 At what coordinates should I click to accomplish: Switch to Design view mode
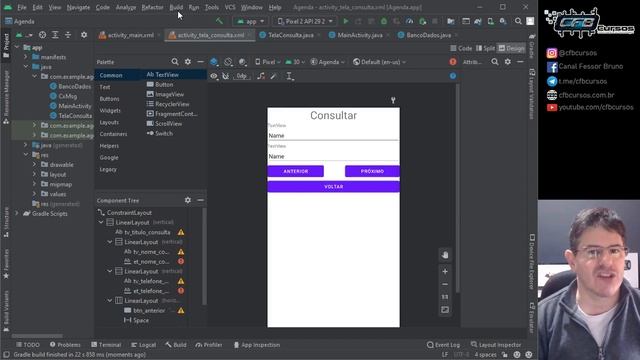coord(511,48)
